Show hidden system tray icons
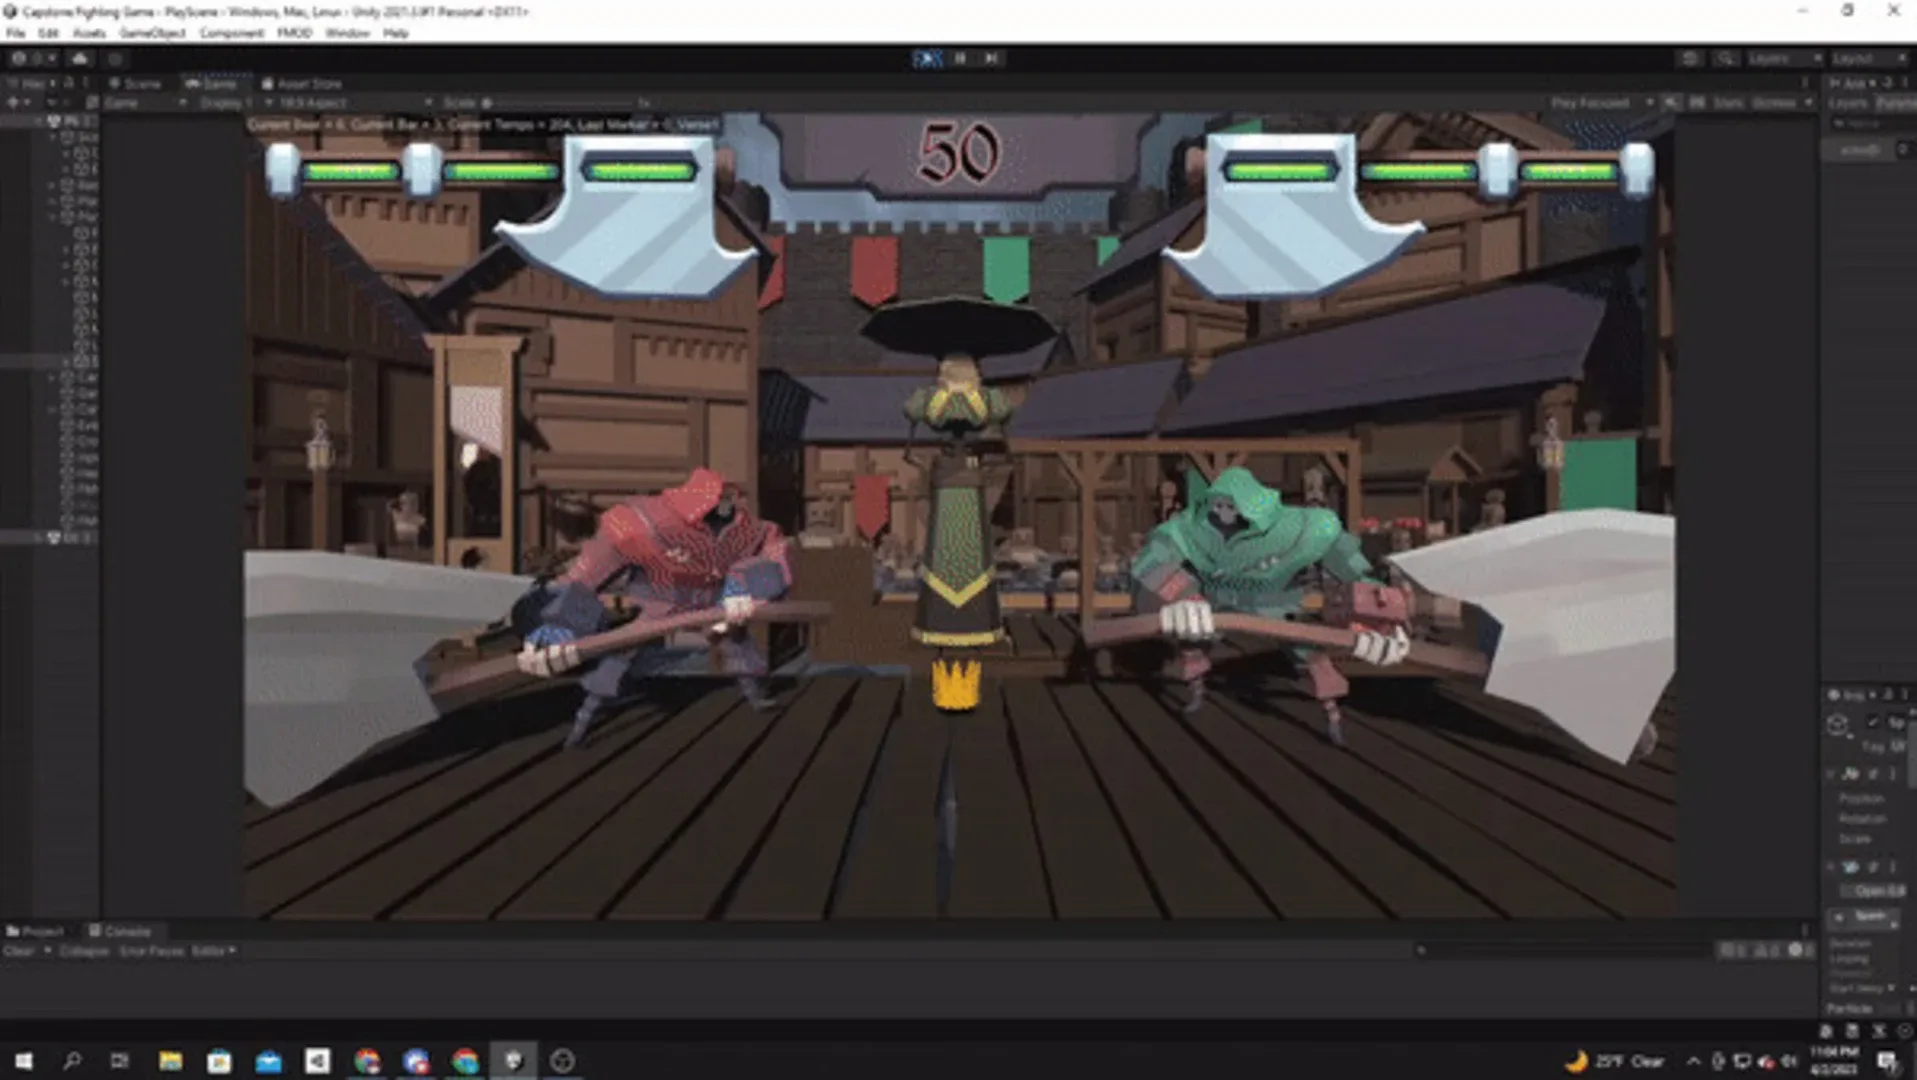Viewport: 1917px width, 1080px height. 1693,1061
